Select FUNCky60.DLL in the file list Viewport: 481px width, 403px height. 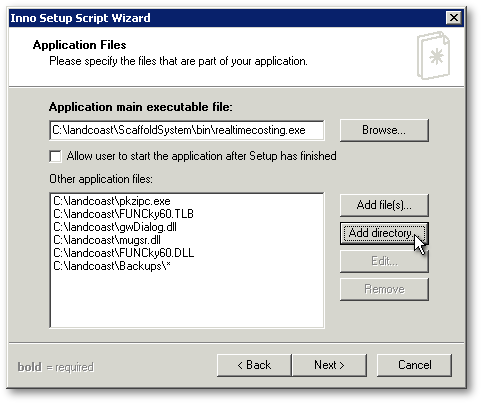tap(123, 253)
